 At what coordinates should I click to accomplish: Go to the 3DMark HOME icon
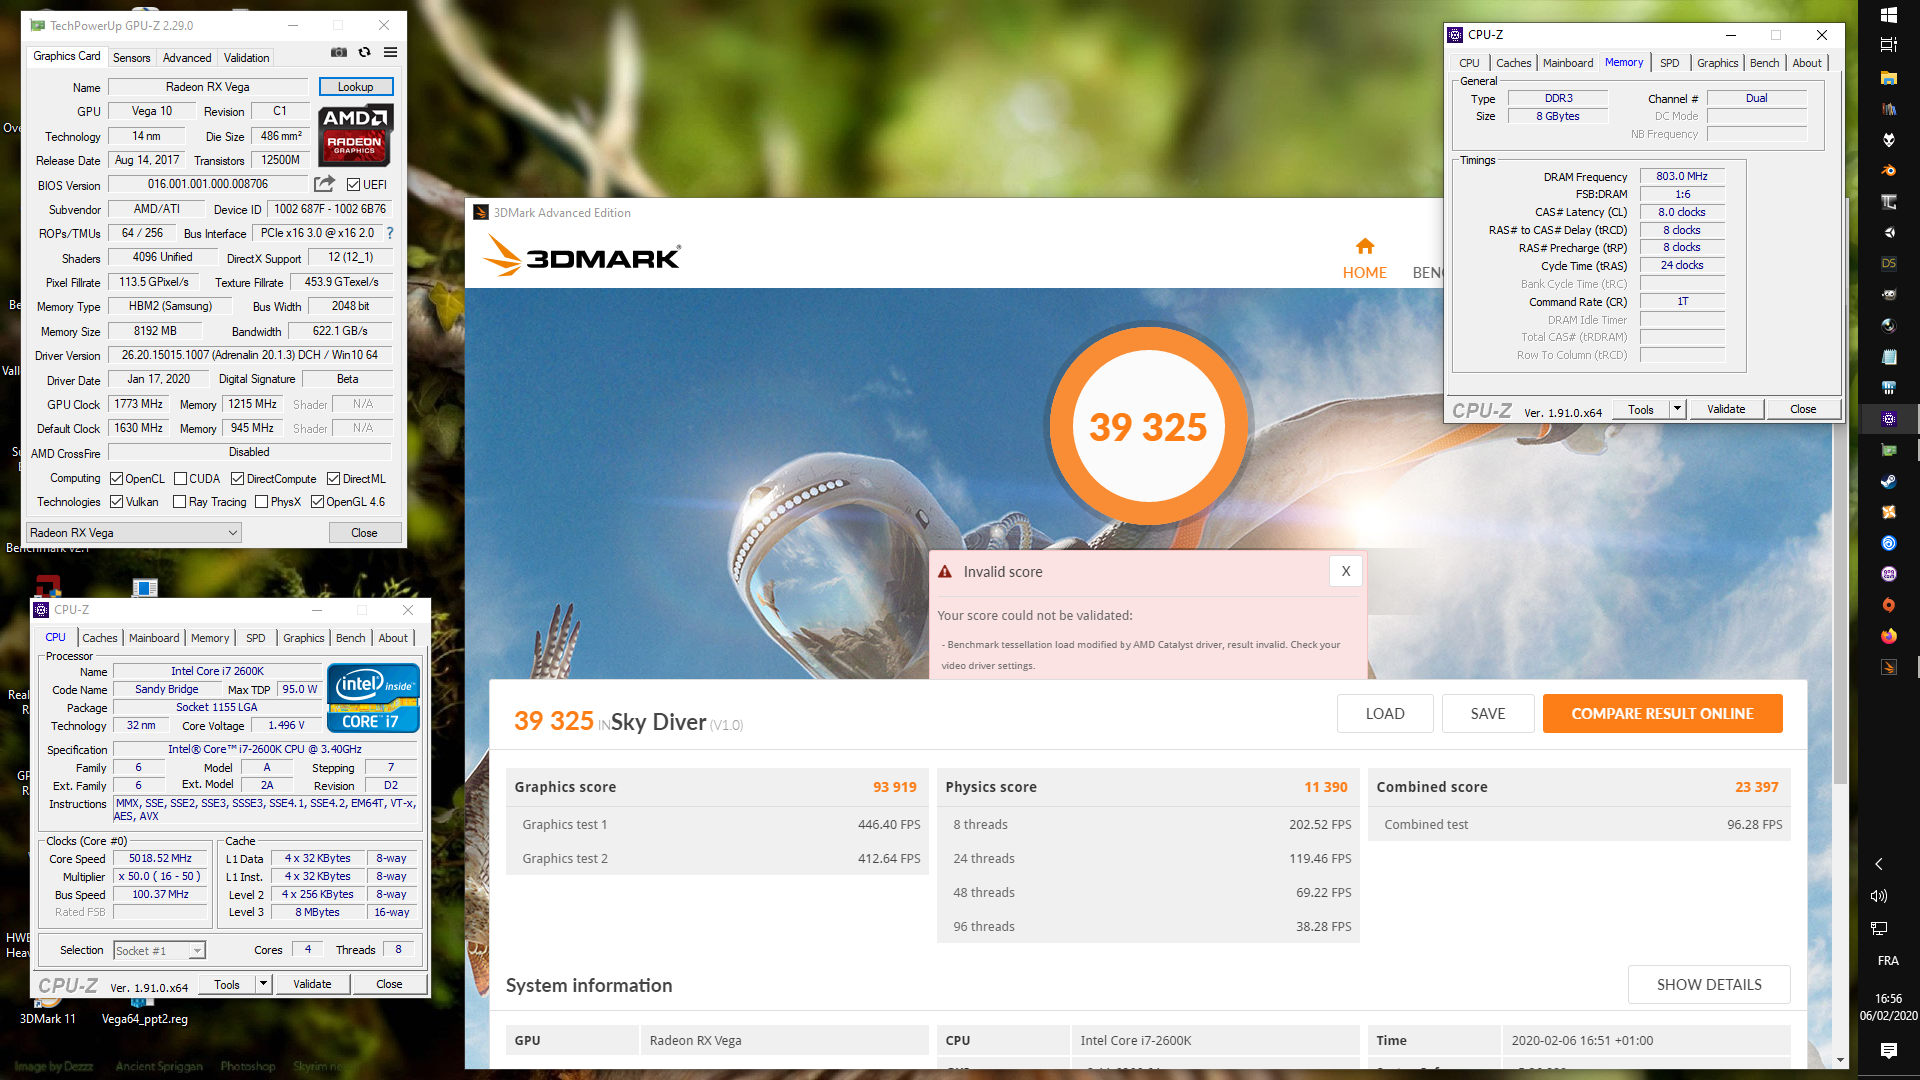[x=1364, y=246]
